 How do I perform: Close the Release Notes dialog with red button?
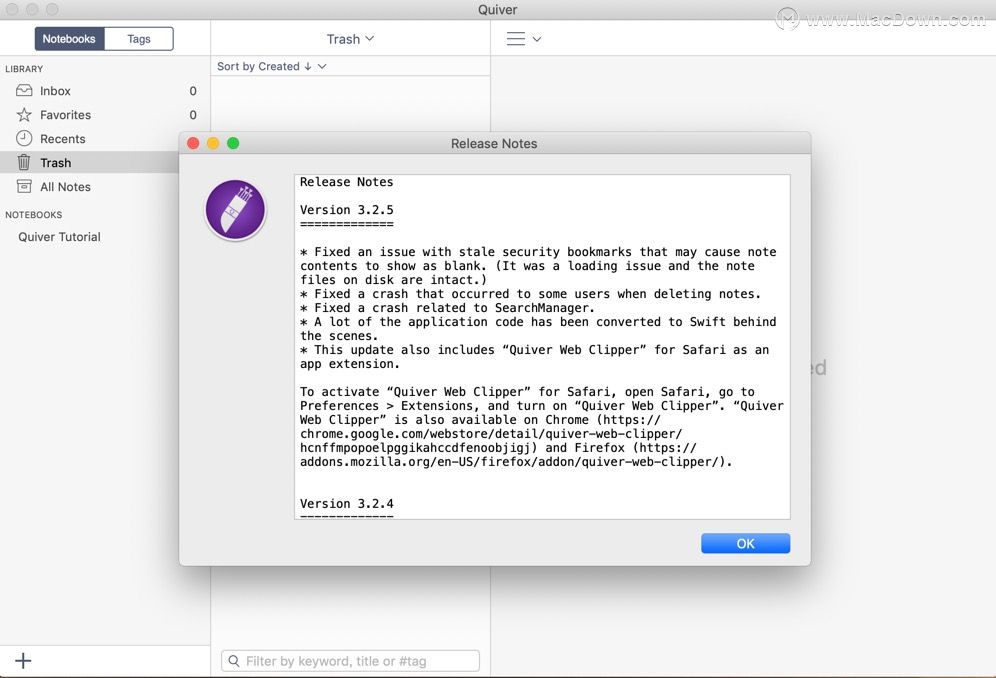pos(194,144)
